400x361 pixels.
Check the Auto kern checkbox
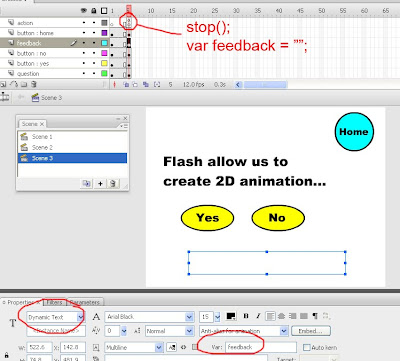307,347
